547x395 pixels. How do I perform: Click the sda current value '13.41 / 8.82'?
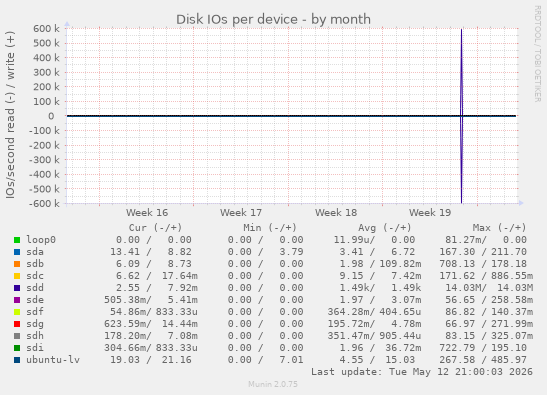coord(151,252)
